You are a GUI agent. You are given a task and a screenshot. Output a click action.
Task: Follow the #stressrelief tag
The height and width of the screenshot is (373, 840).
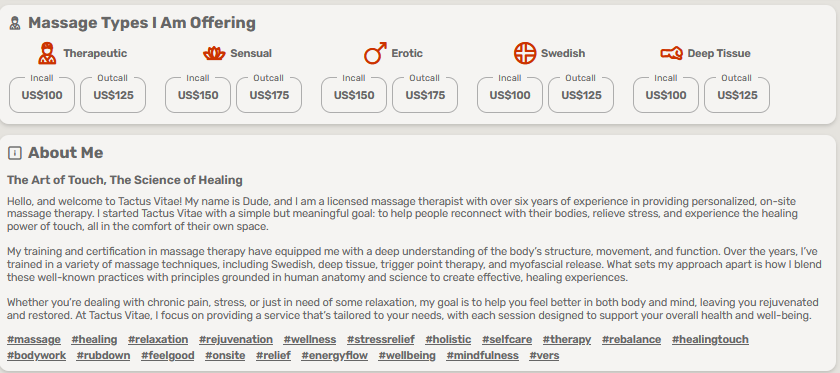tap(381, 339)
